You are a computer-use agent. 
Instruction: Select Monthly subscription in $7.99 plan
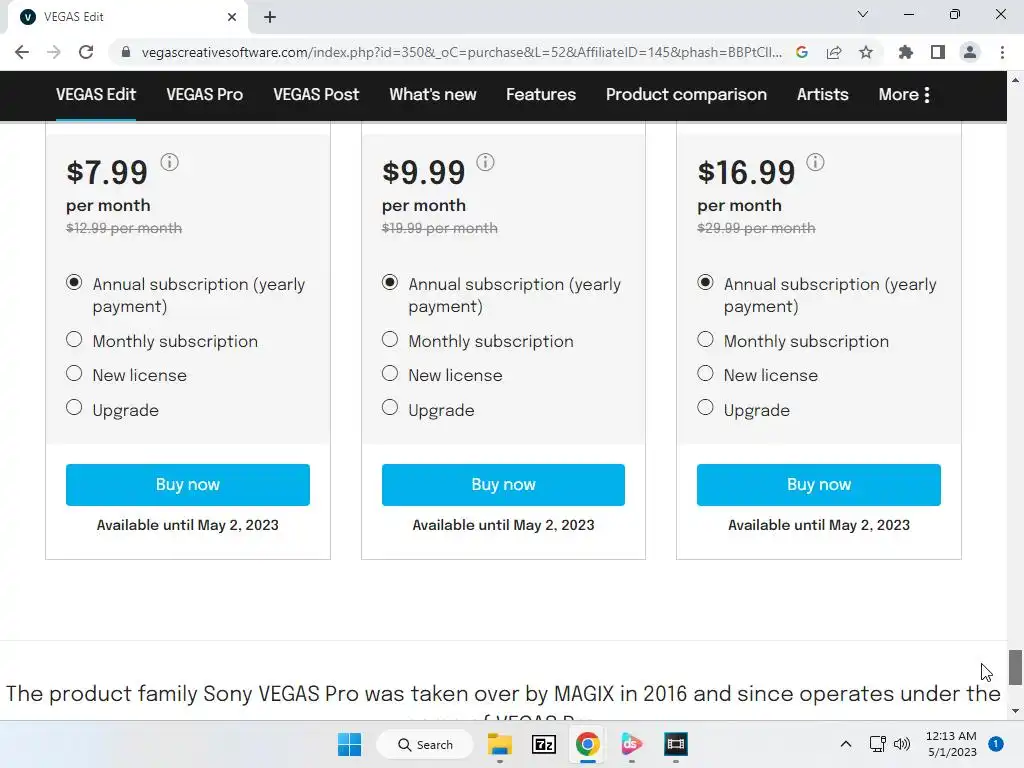74,340
